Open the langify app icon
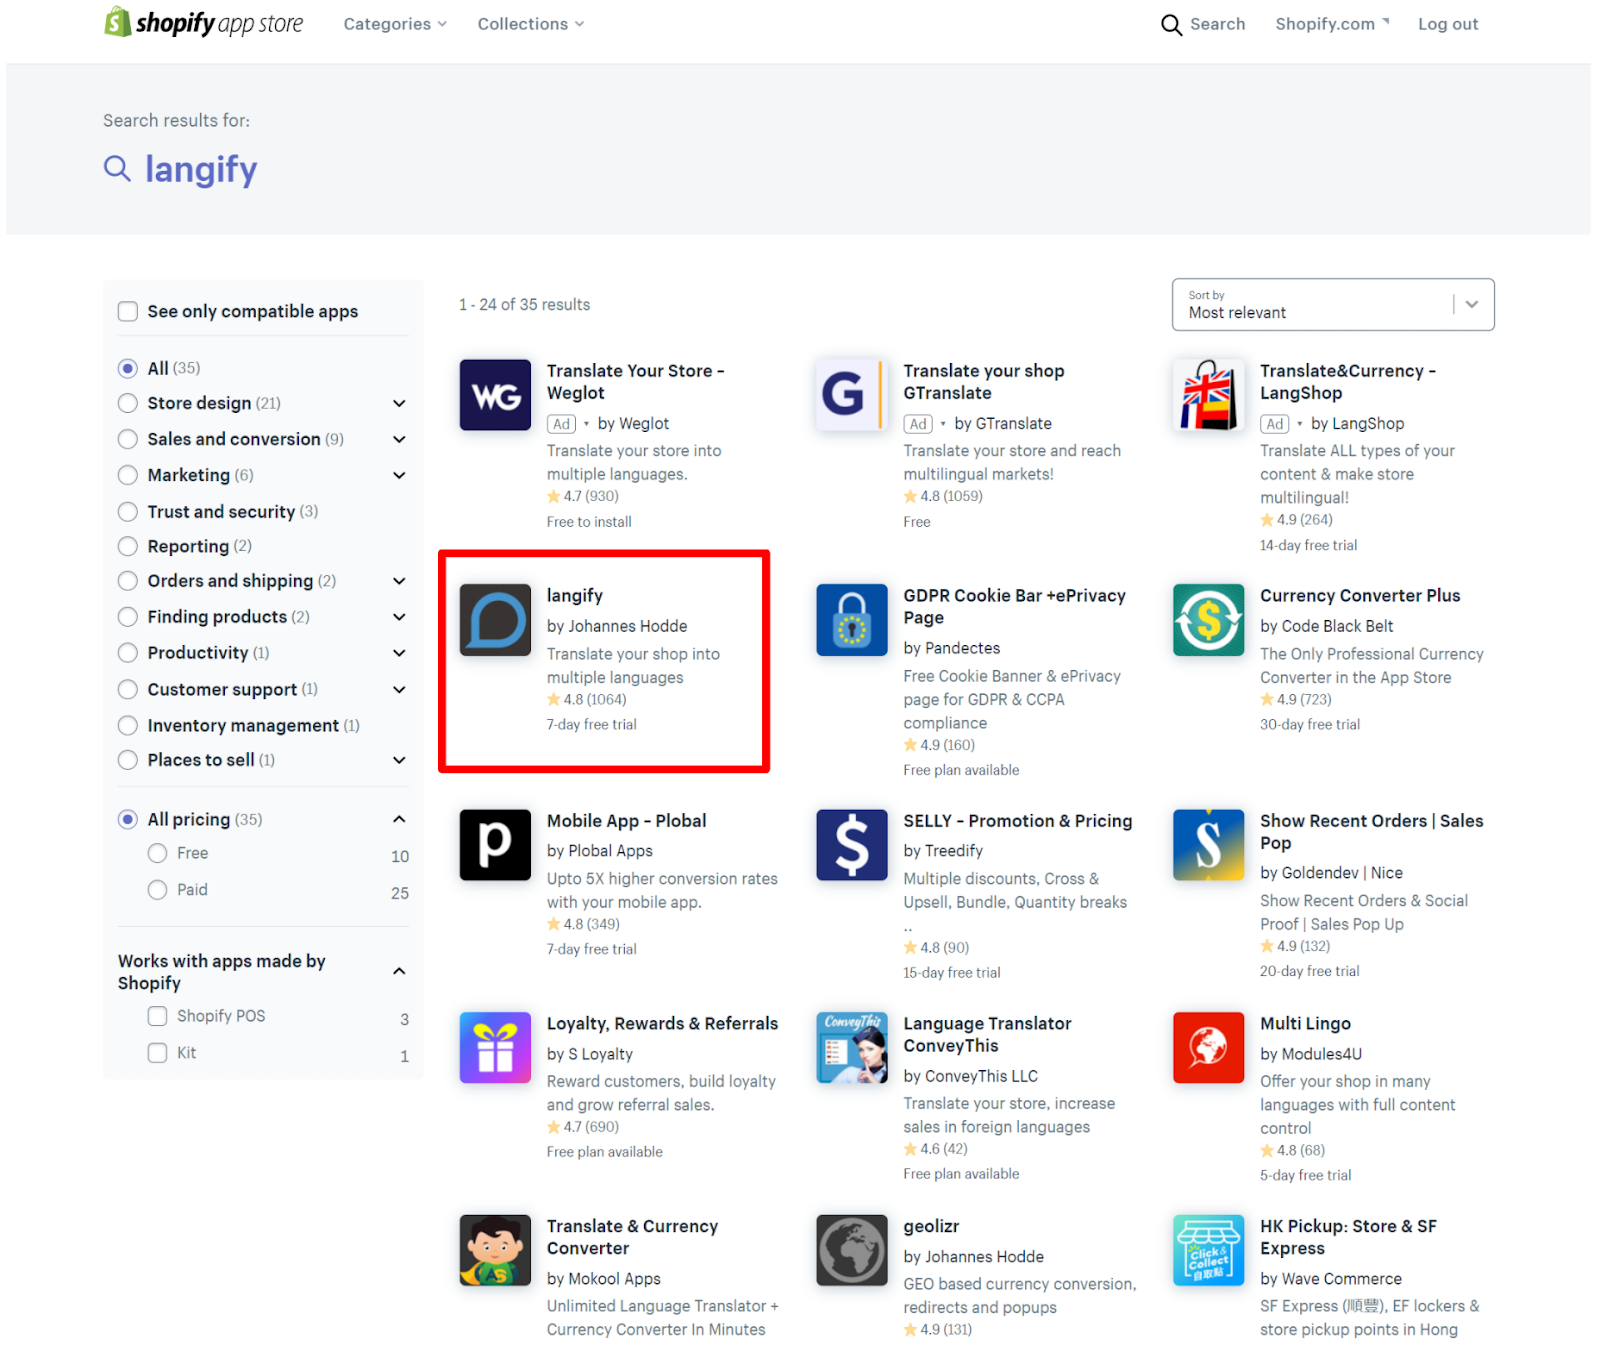The height and width of the screenshot is (1358, 1600). pos(495,620)
